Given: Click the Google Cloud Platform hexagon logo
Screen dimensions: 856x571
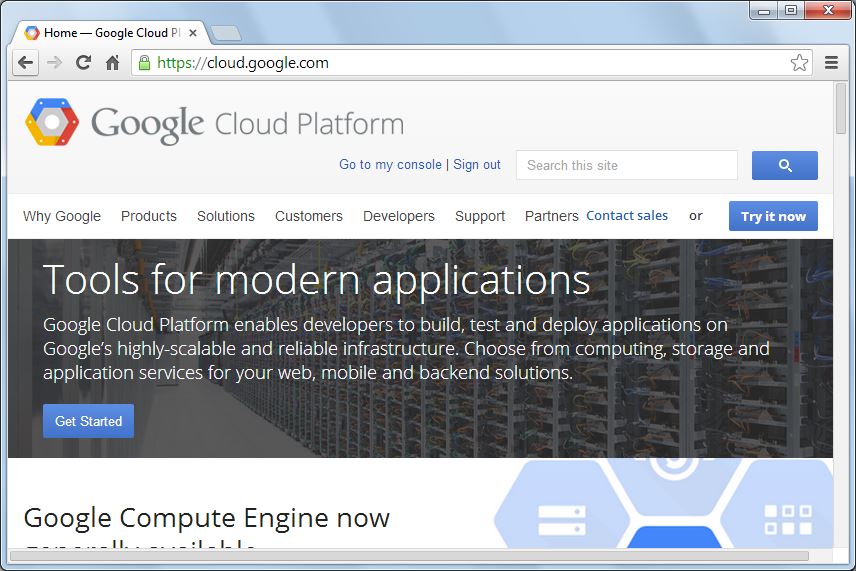Looking at the screenshot, I should (x=52, y=122).
